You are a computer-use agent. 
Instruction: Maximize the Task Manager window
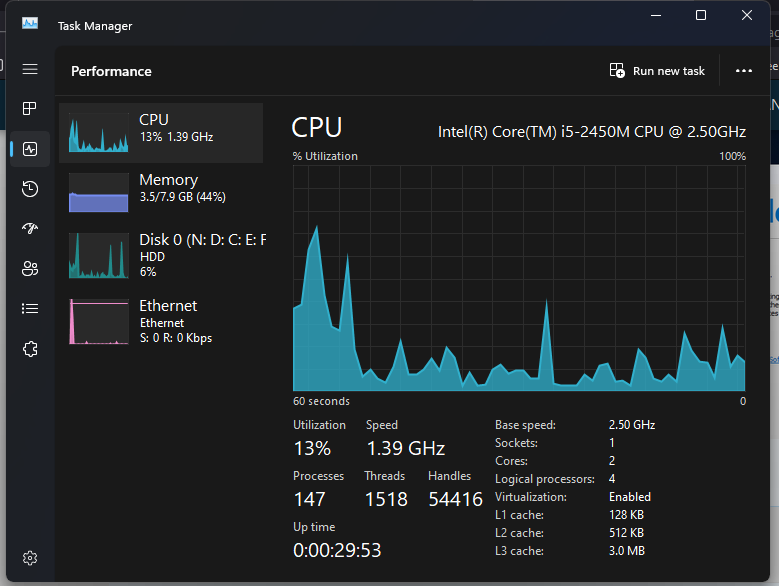[x=701, y=15]
